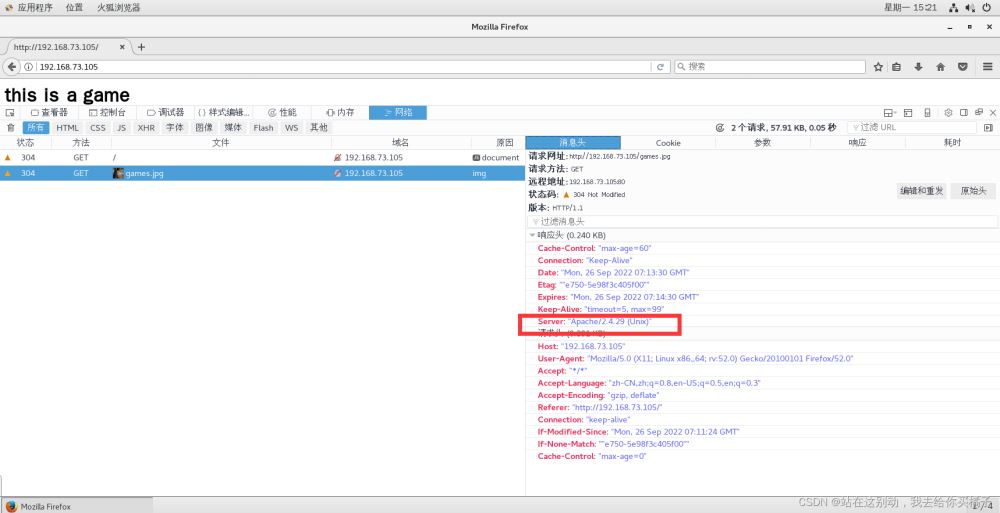Open developer tools settings gear
1000x513 pixels.
coord(949,113)
